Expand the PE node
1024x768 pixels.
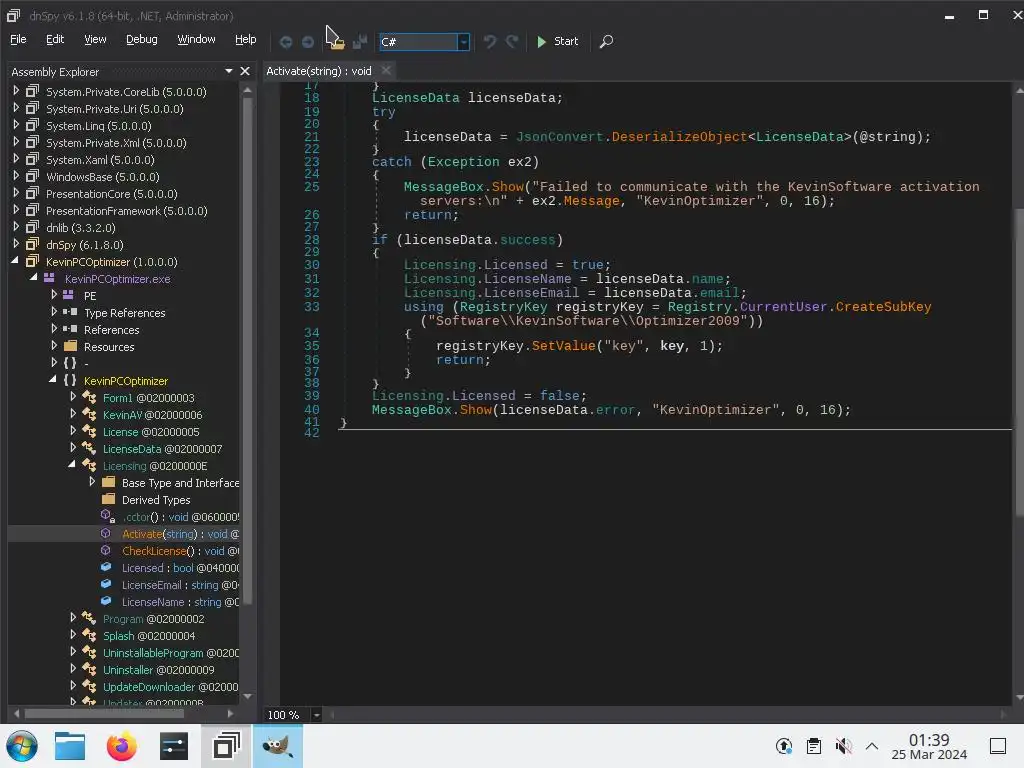coord(54,295)
